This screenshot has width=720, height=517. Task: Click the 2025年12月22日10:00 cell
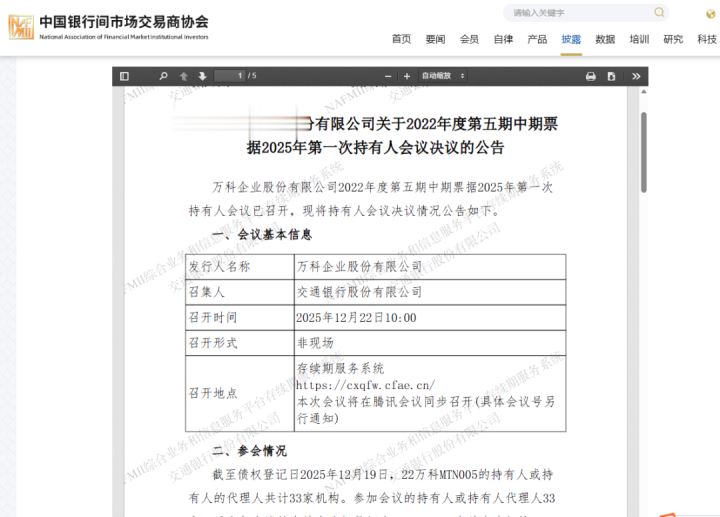(x=430, y=318)
